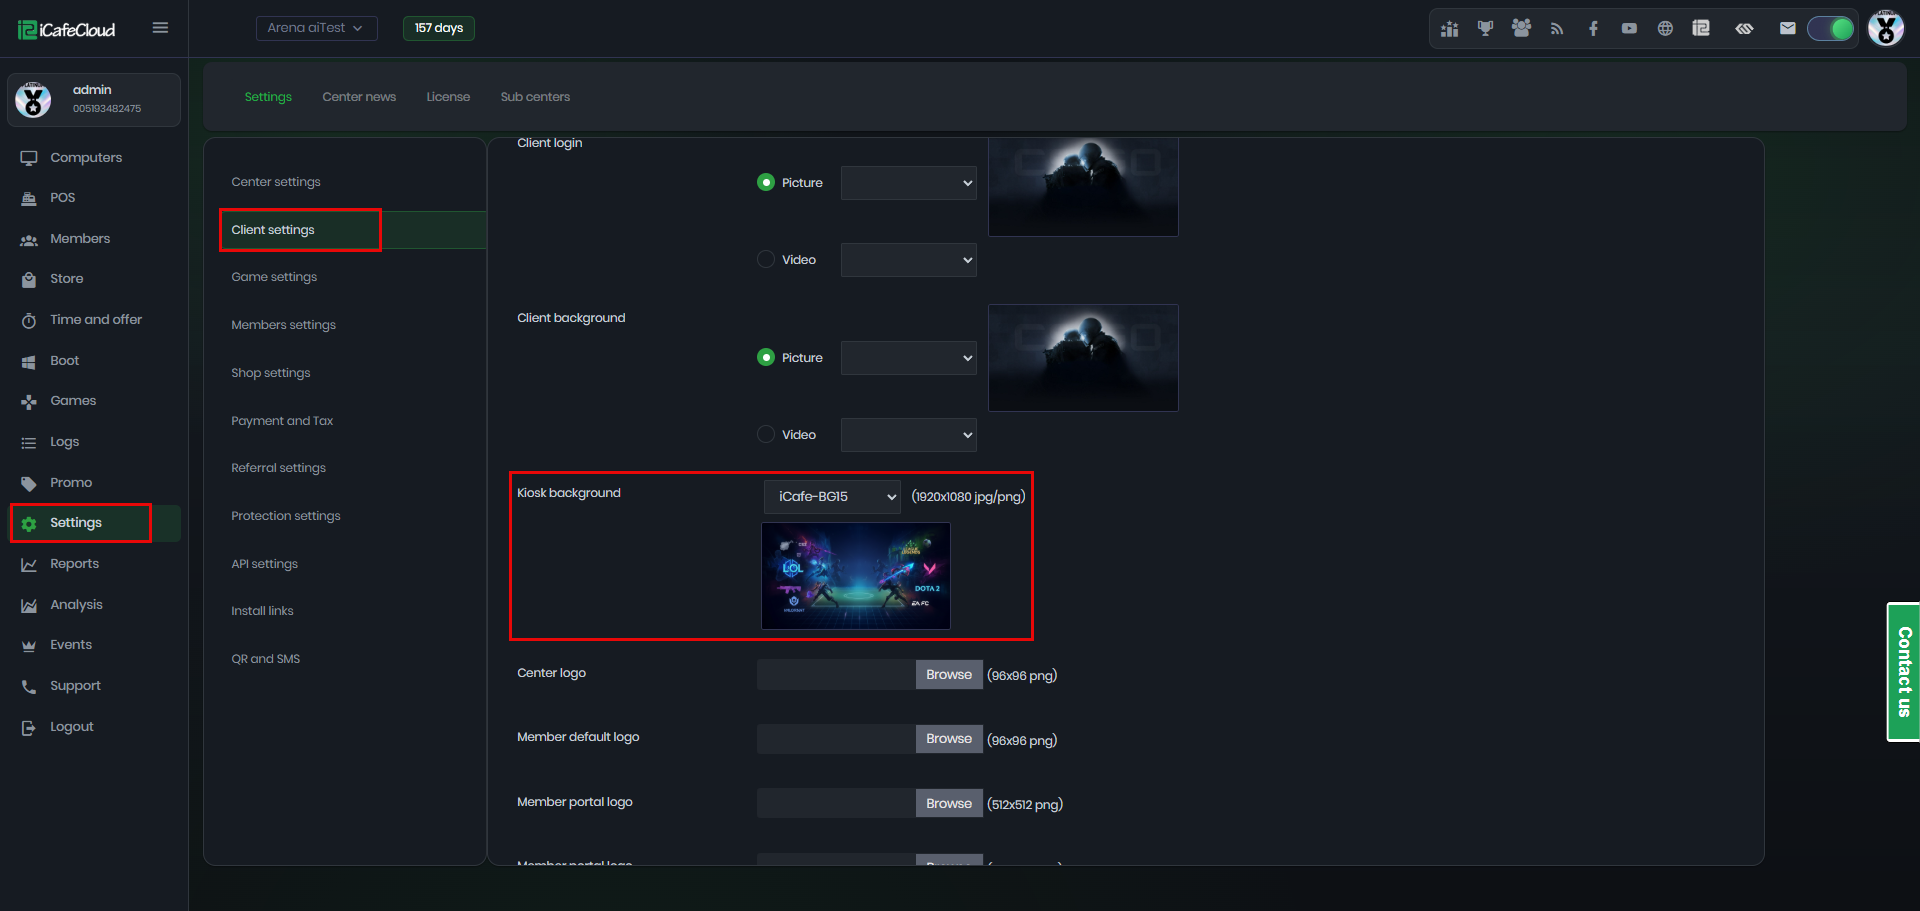Viewport: 1920px width, 911px height.
Task: Open the Client background Video dropdown
Action: pos(908,435)
